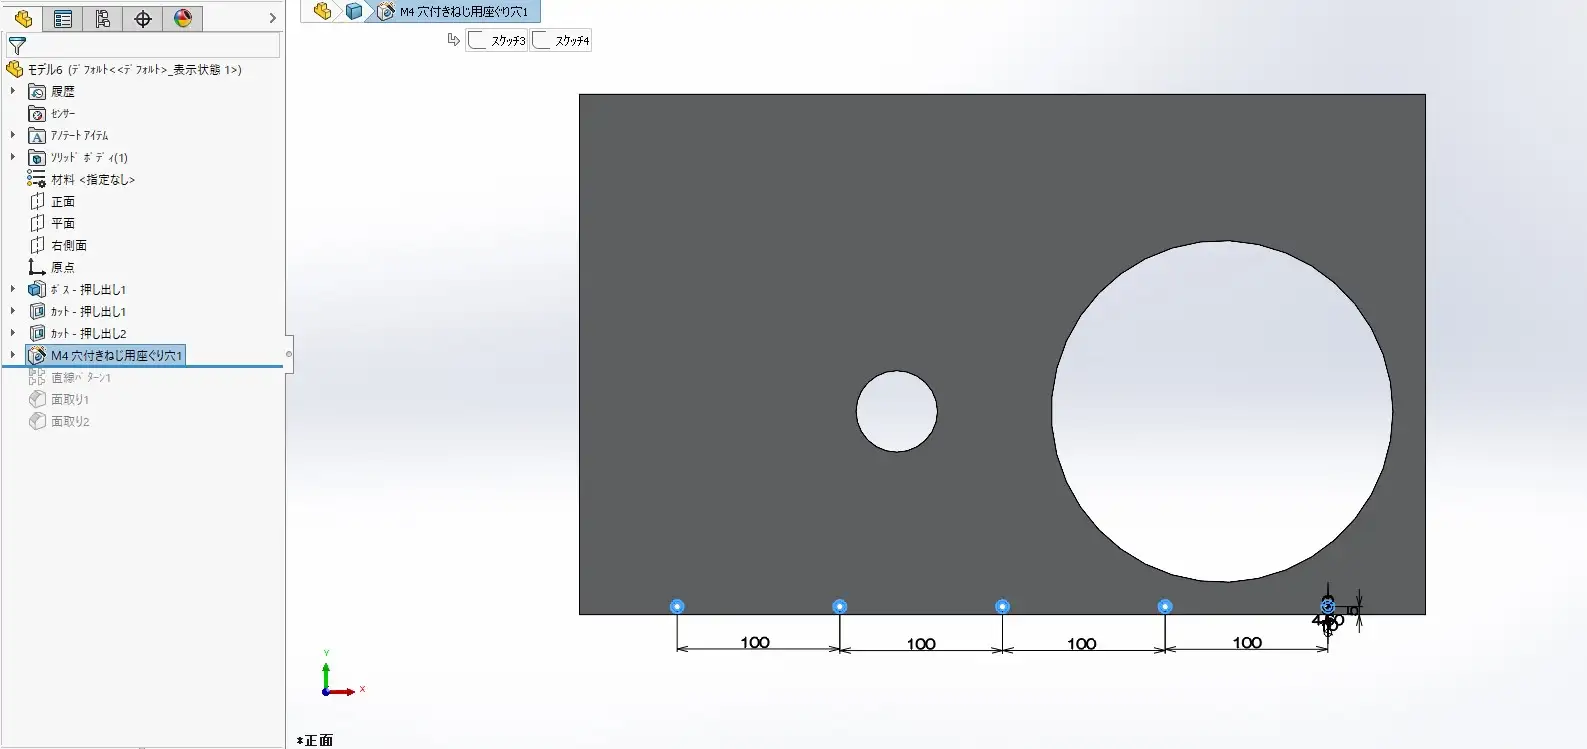The width and height of the screenshot is (1587, 749).
Task: Select 材料 <指定なし> material item
Action: 92,179
